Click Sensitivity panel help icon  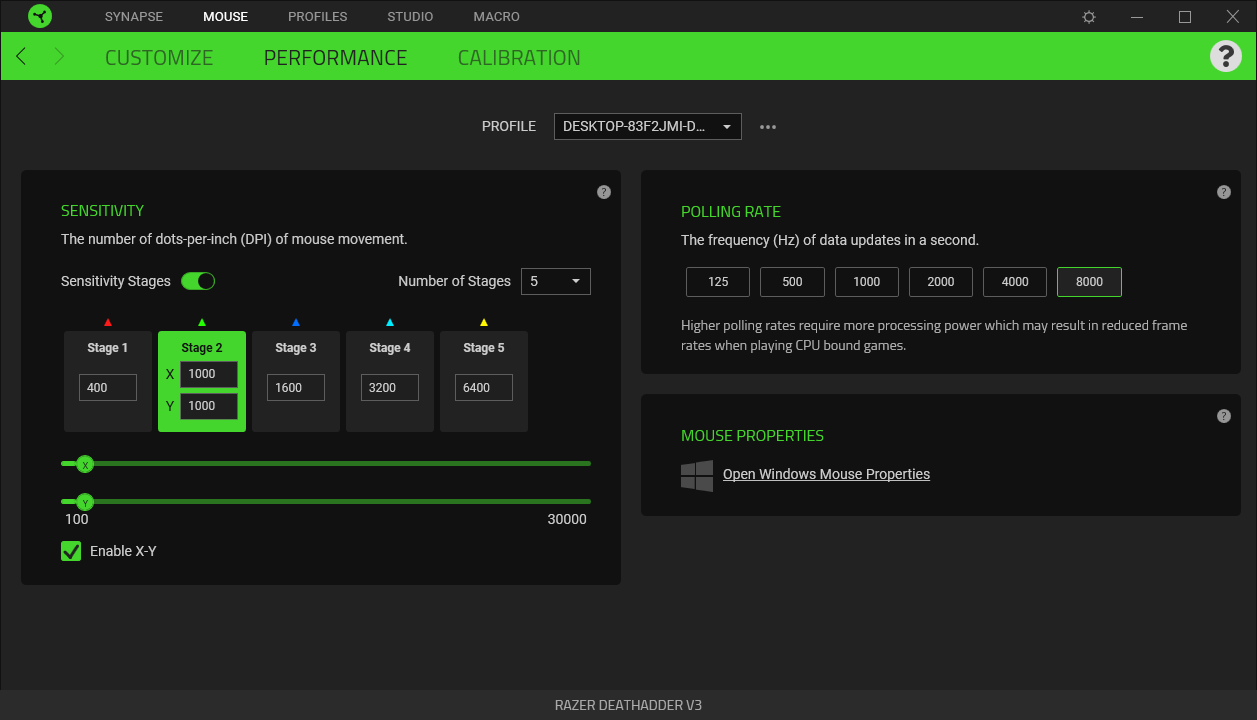coord(604,192)
